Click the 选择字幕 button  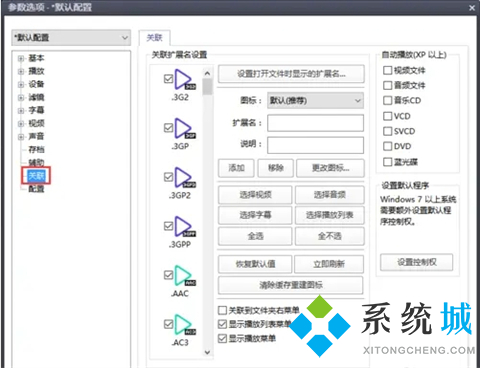click(255, 215)
